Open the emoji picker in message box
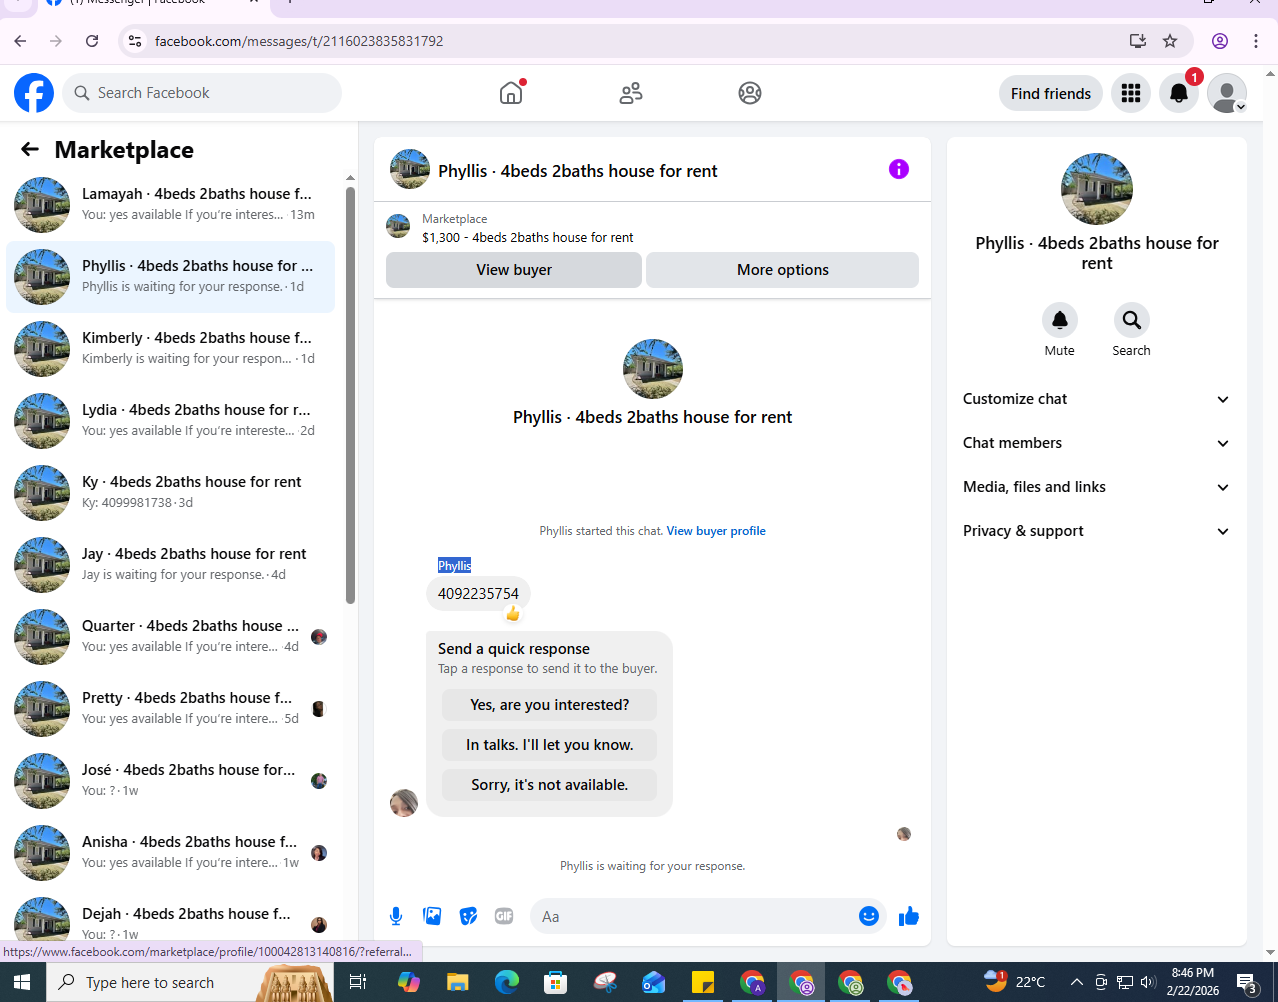The height and width of the screenshot is (1002, 1278). pyautogui.click(x=869, y=916)
